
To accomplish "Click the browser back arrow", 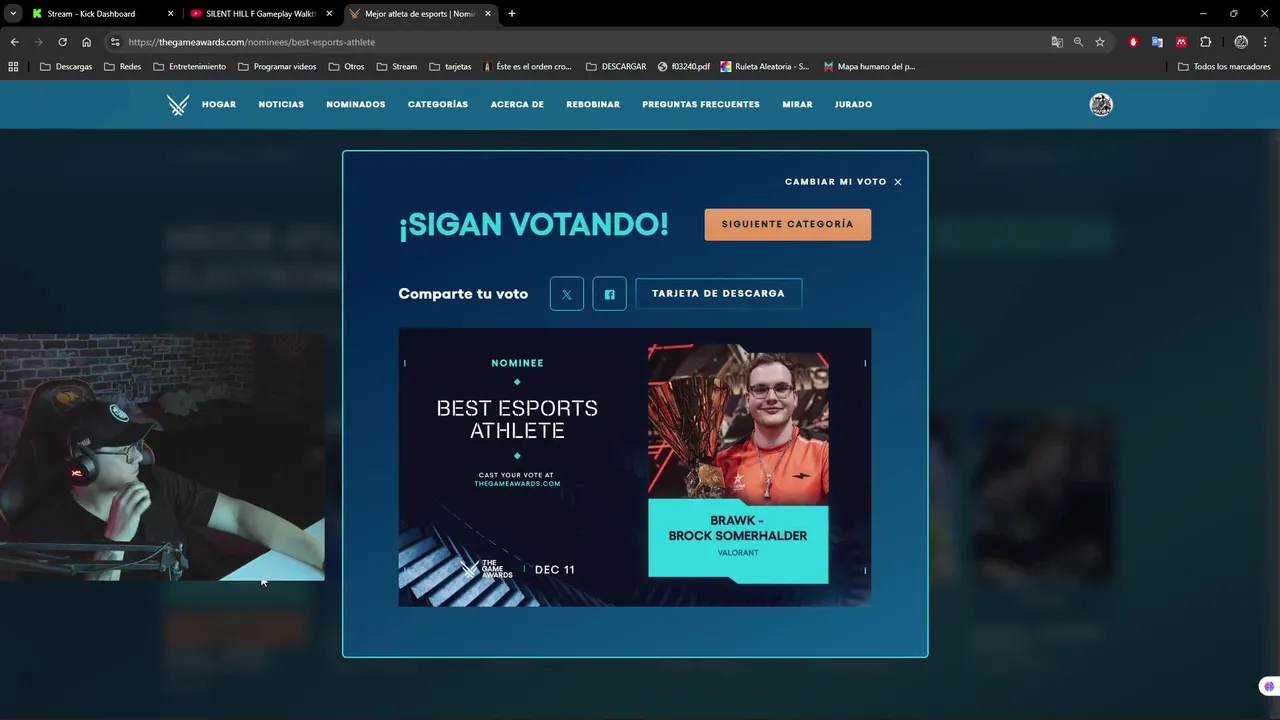I will pyautogui.click(x=15, y=42).
